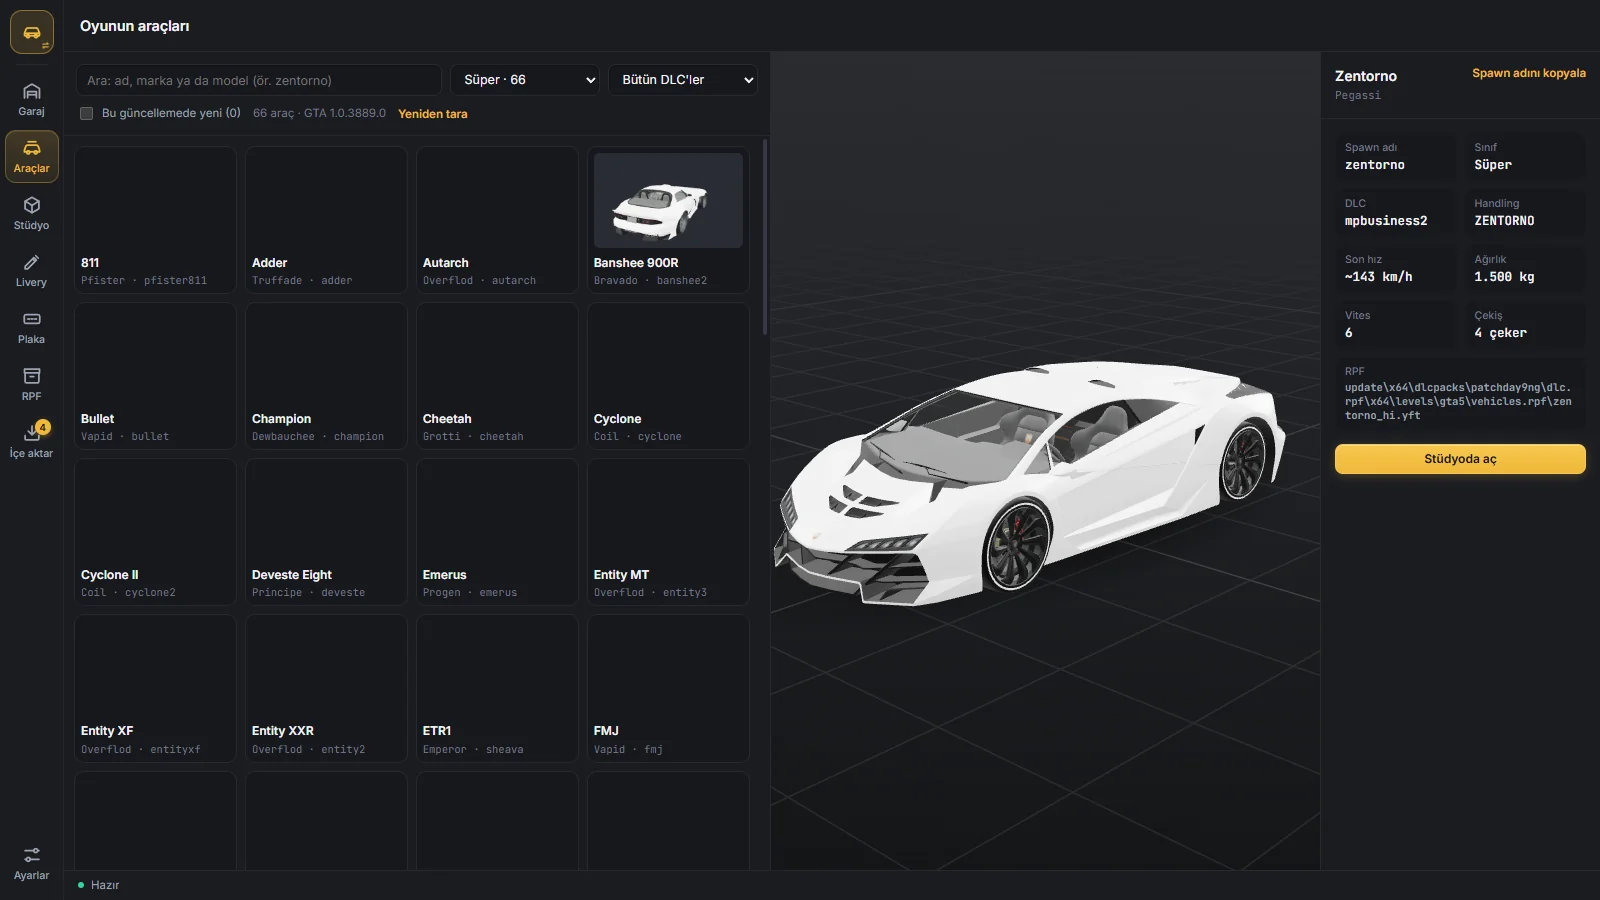Click the Hazır status indicator
Viewport: 1600px width, 900px height.
(99, 885)
